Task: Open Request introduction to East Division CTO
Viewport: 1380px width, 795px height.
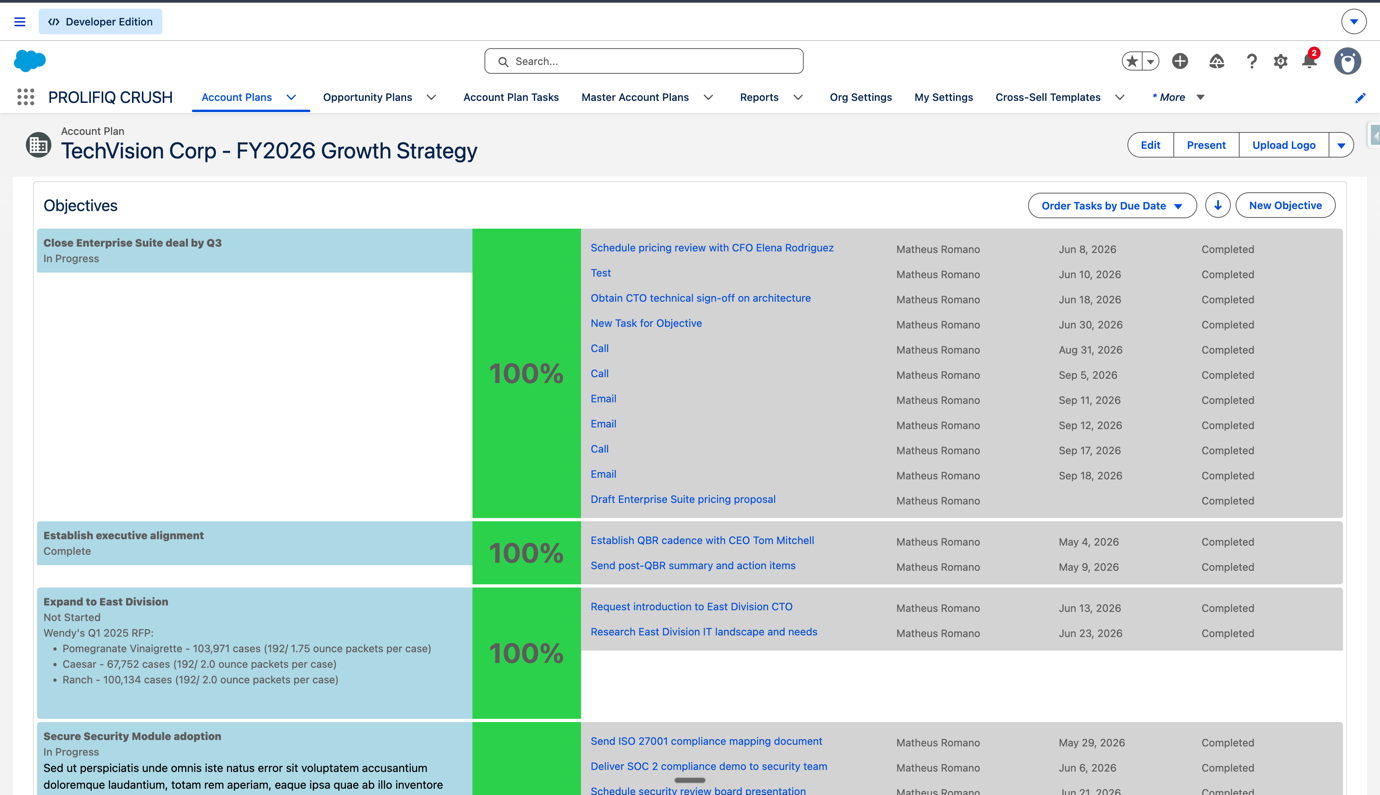Action: click(x=691, y=606)
